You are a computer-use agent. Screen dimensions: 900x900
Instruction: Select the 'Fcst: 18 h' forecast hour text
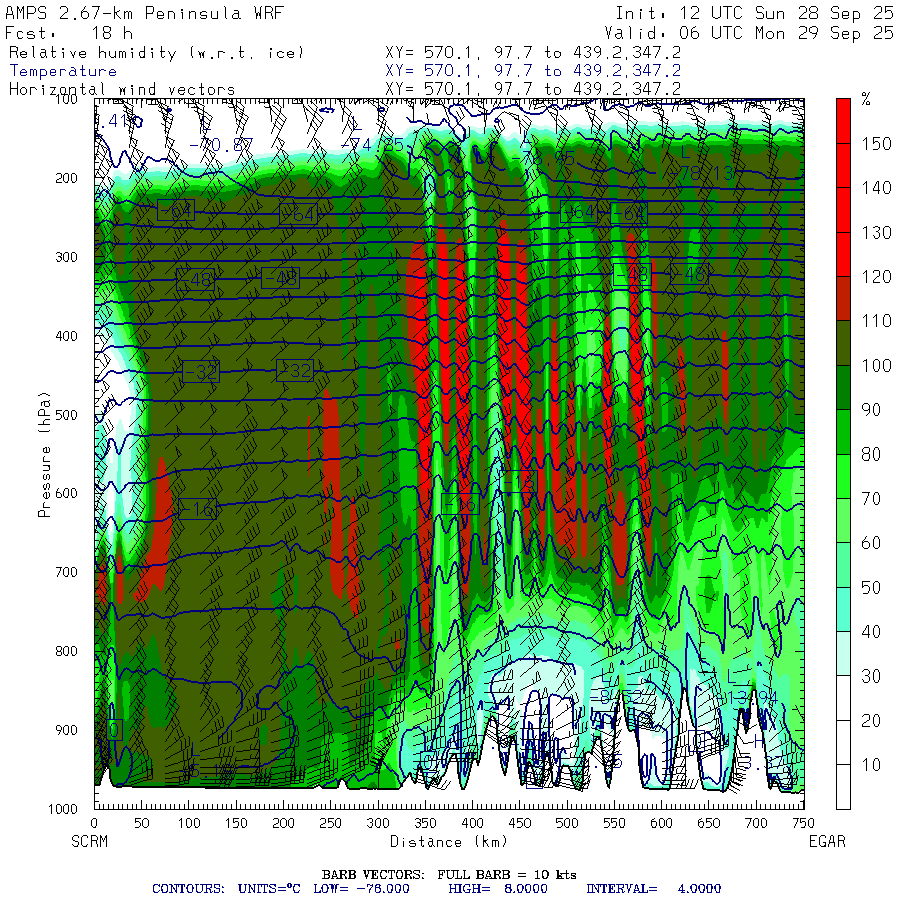point(69,33)
